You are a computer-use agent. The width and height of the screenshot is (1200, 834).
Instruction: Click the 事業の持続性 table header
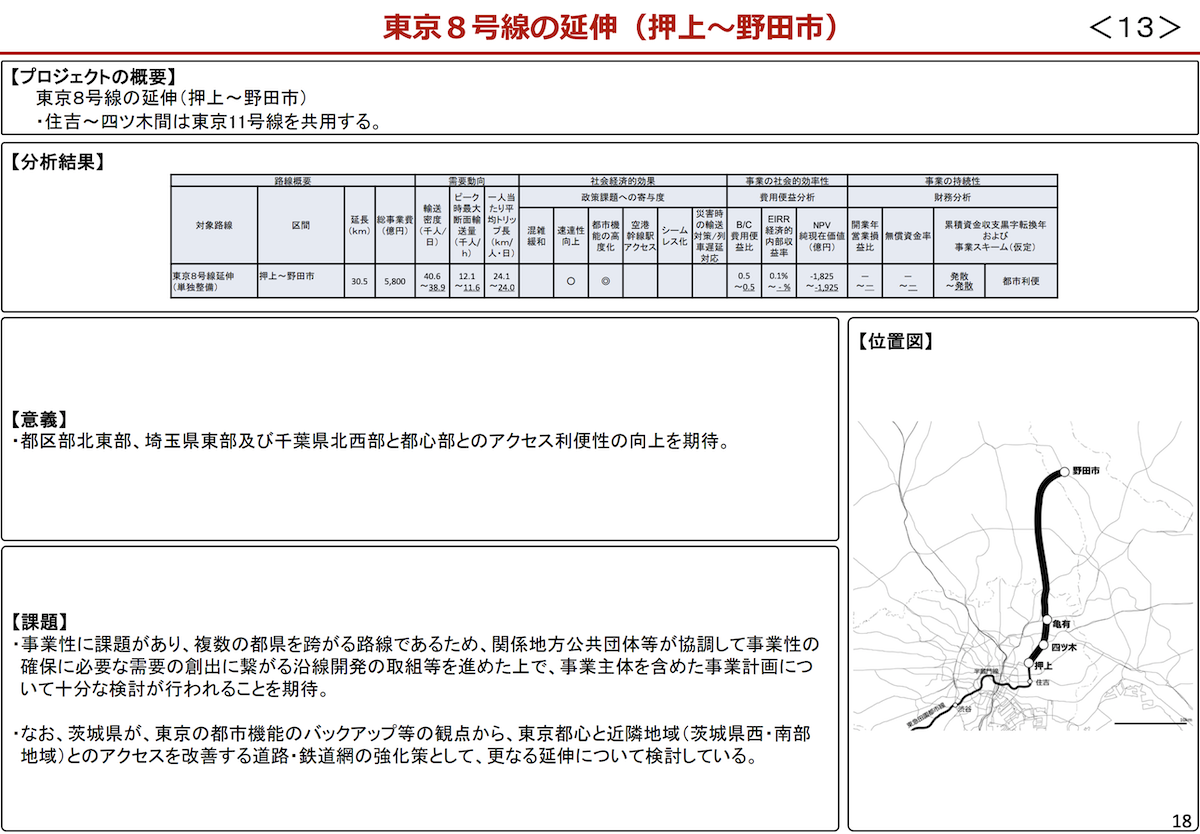pos(952,181)
